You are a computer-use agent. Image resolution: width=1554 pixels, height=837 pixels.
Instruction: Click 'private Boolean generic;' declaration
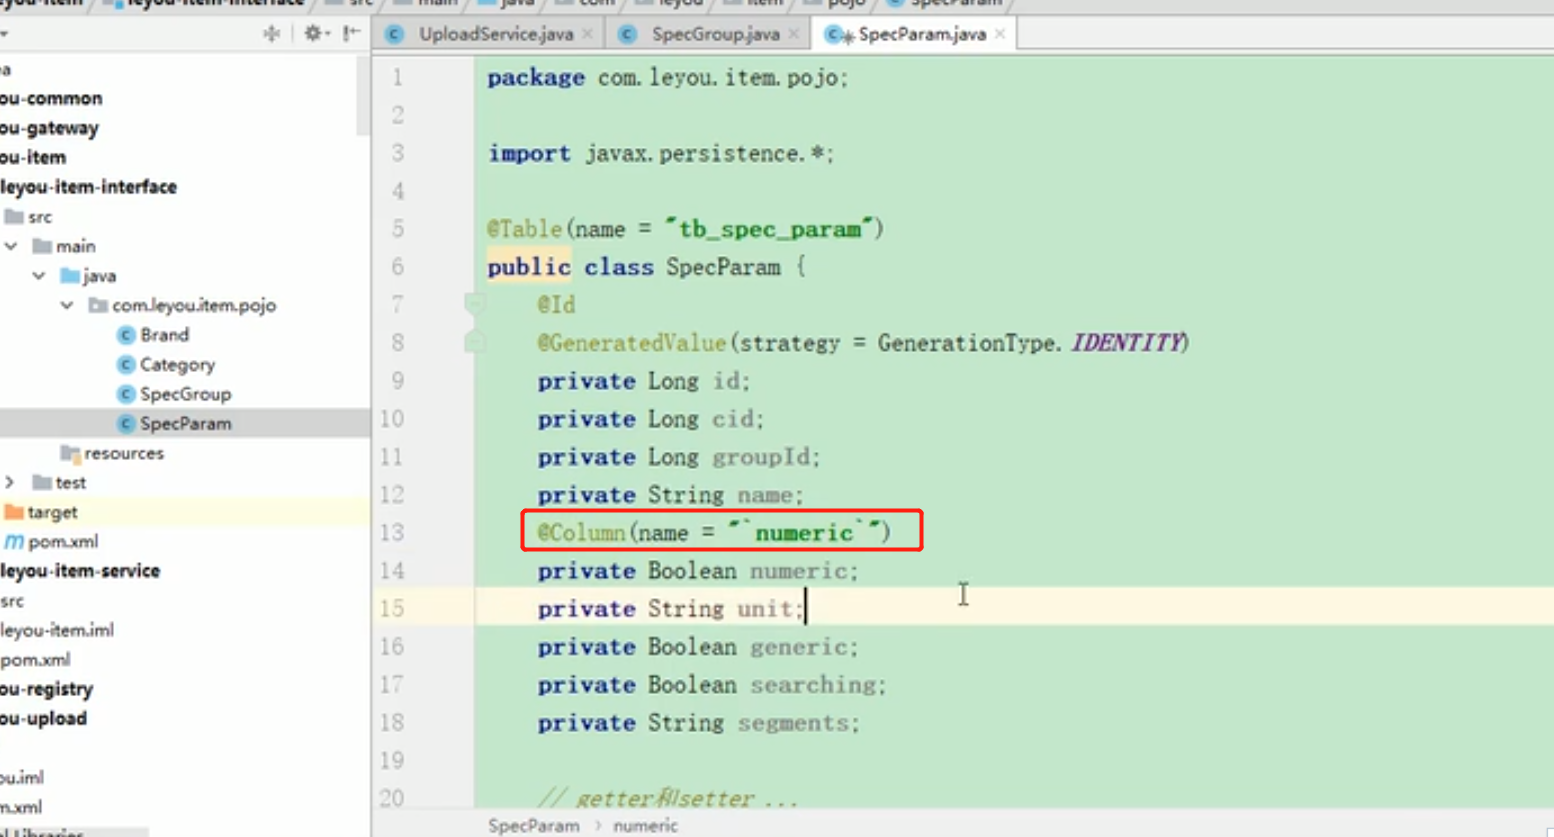point(697,647)
